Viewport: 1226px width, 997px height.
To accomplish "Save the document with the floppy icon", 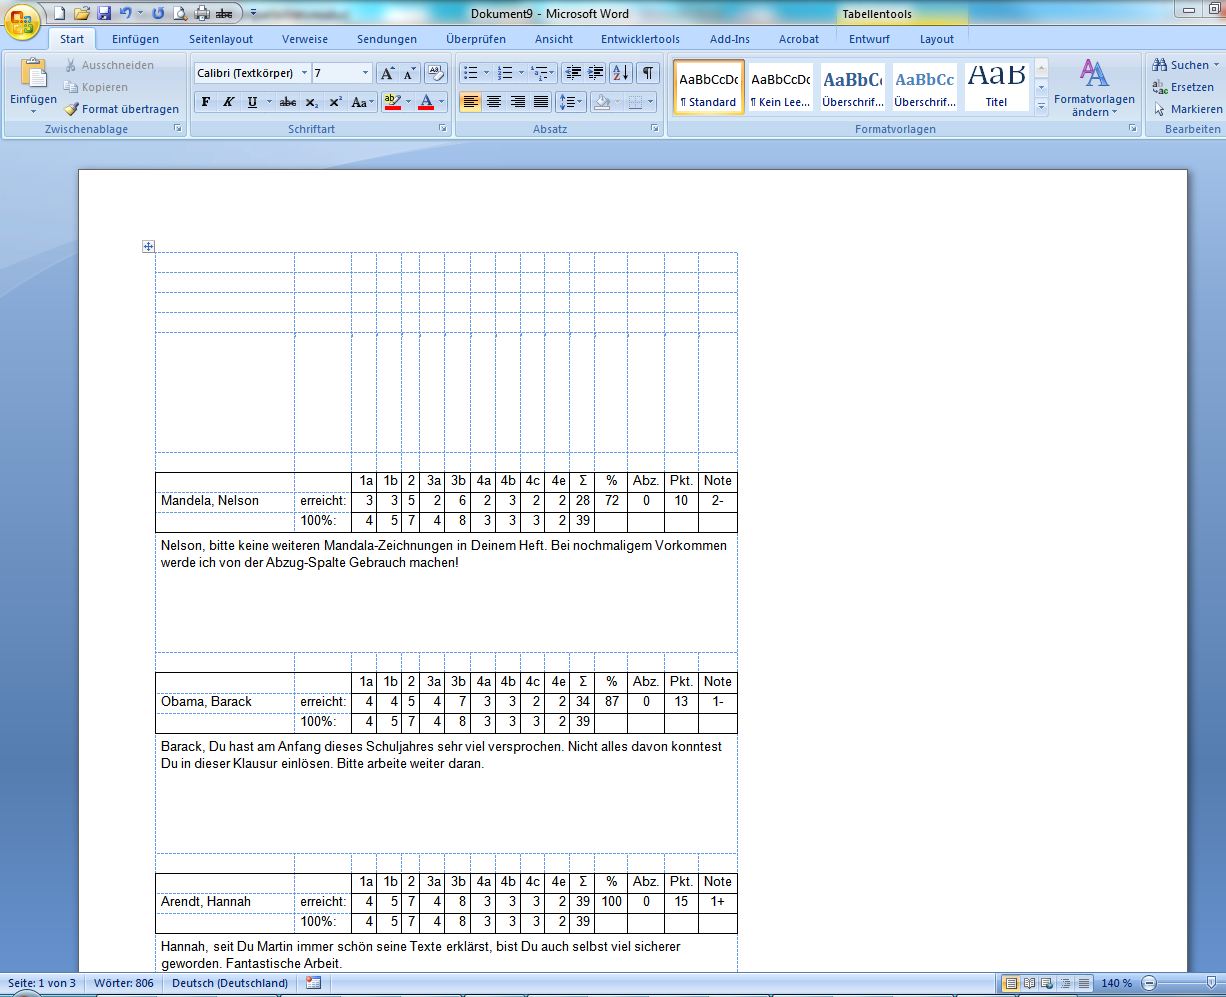I will [104, 14].
